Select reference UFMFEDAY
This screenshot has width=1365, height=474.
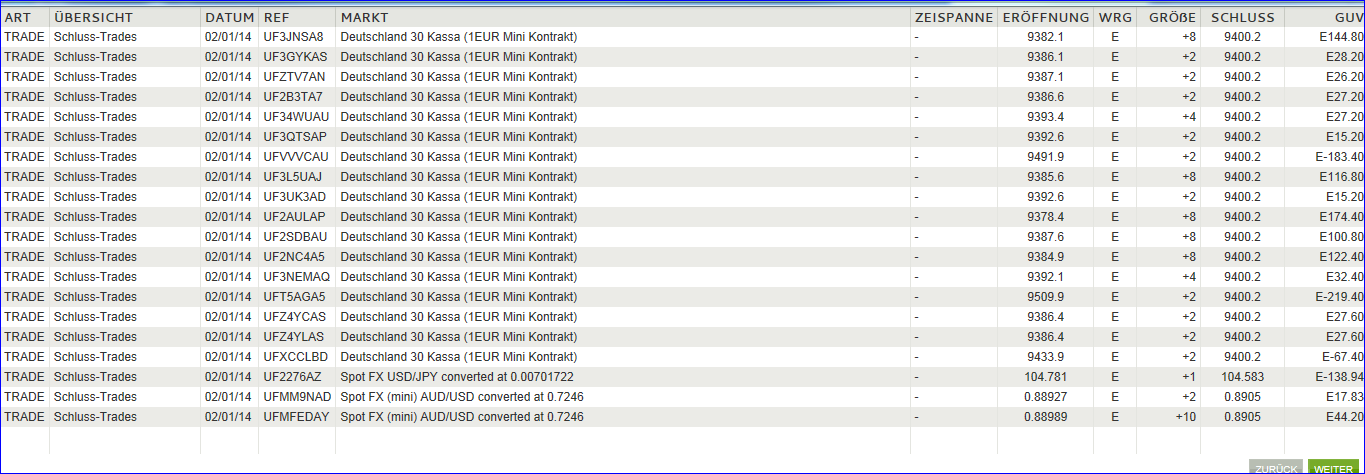tap(296, 417)
